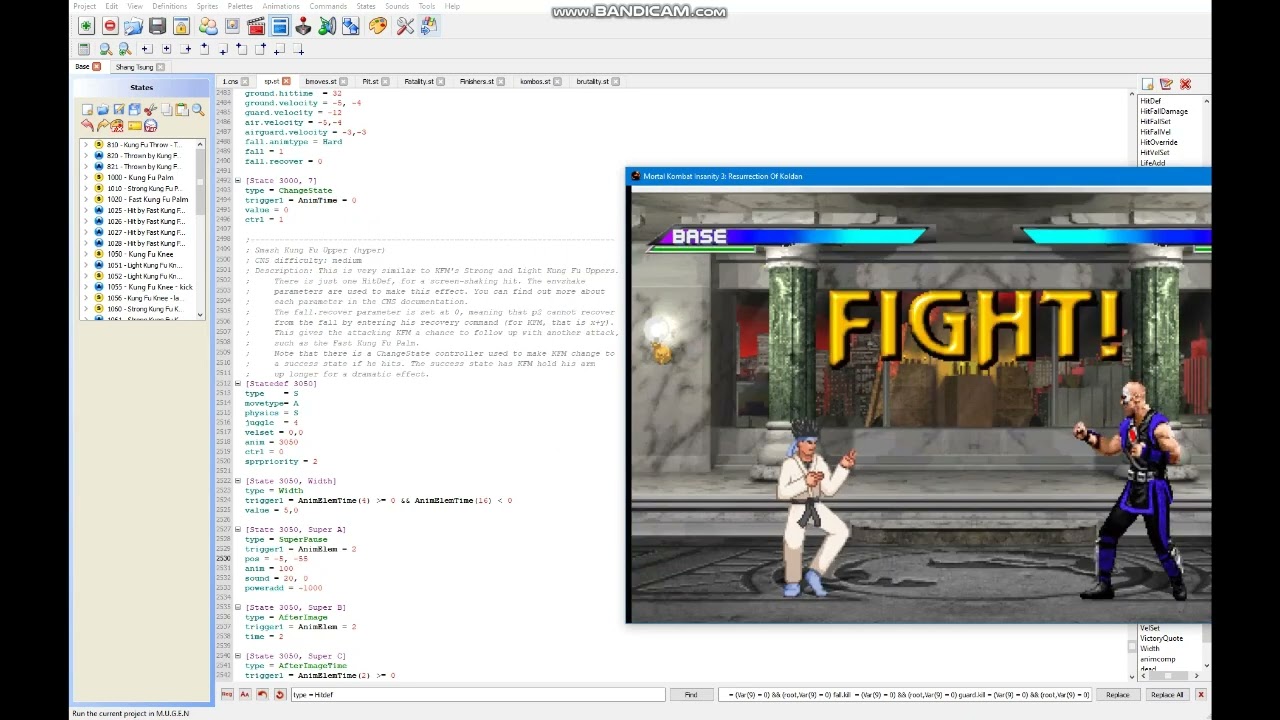1280x720 pixels.
Task: Close the sp.st tab
Action: [286, 81]
